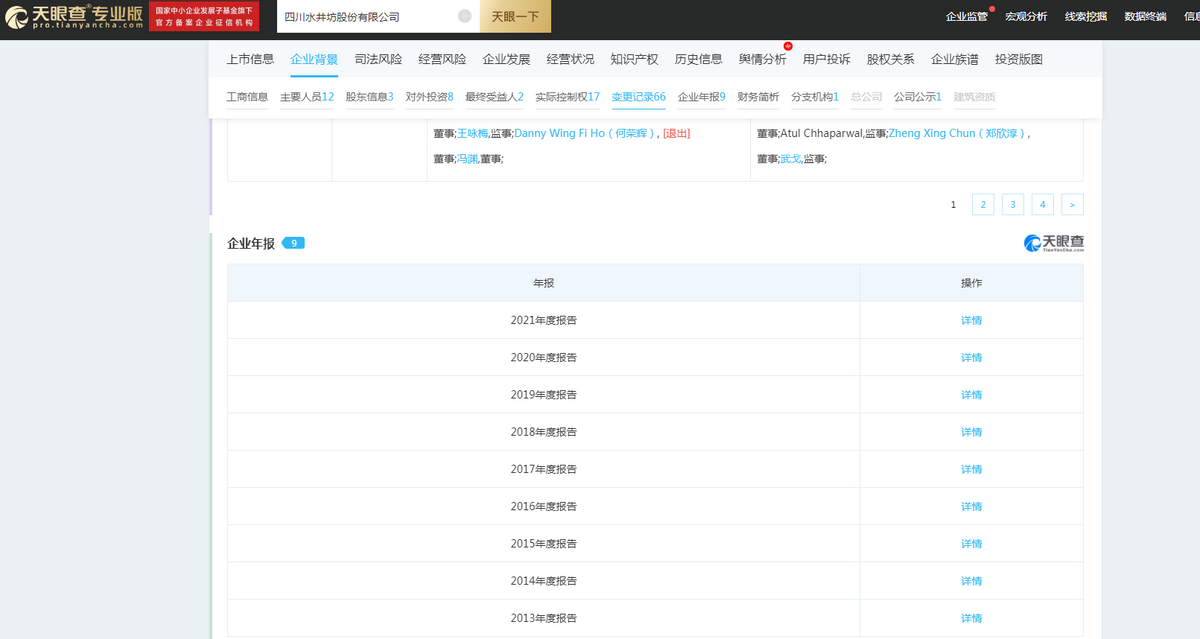Open 详情 for 2017年度报告
This screenshot has height=639, width=1200.
pos(971,469)
